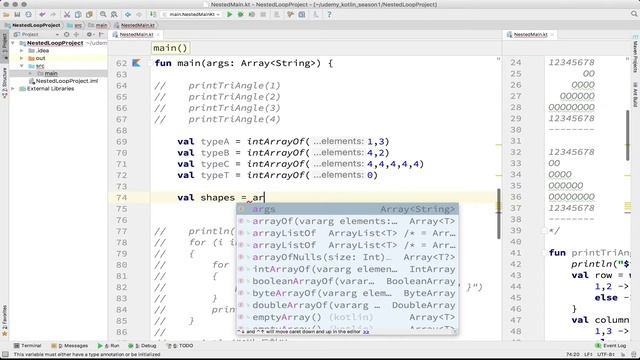
Task: Open the Debug tool window
Action: [x=143, y=346]
